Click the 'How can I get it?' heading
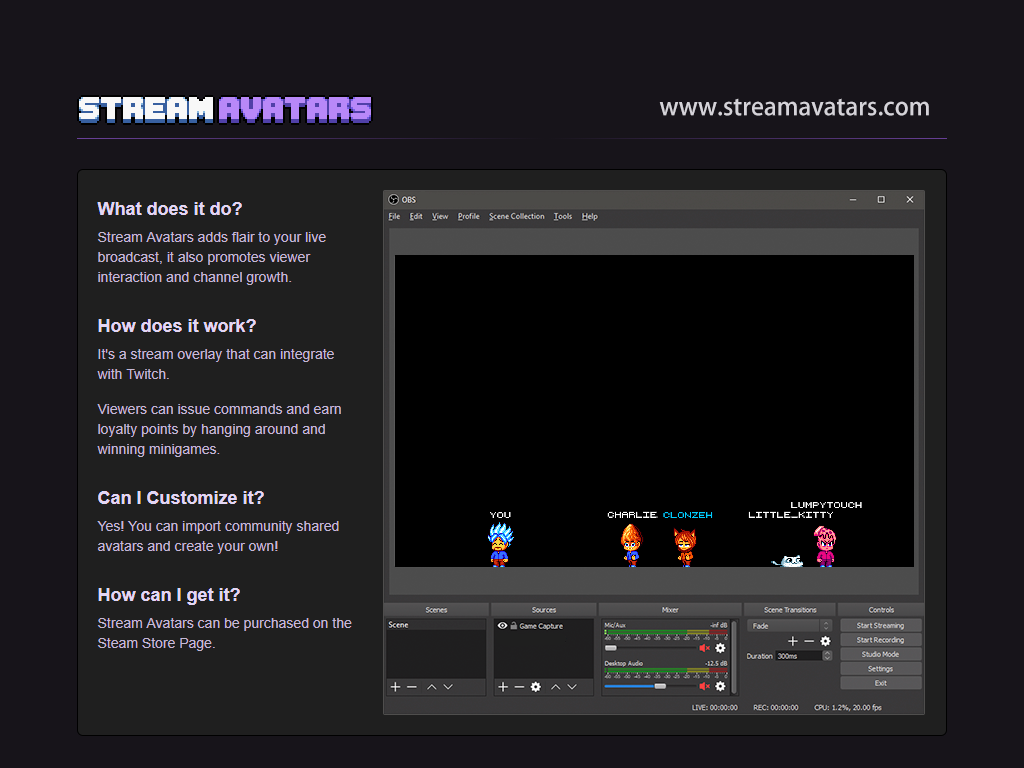Image resolution: width=1024 pixels, height=768 pixels. (168, 595)
